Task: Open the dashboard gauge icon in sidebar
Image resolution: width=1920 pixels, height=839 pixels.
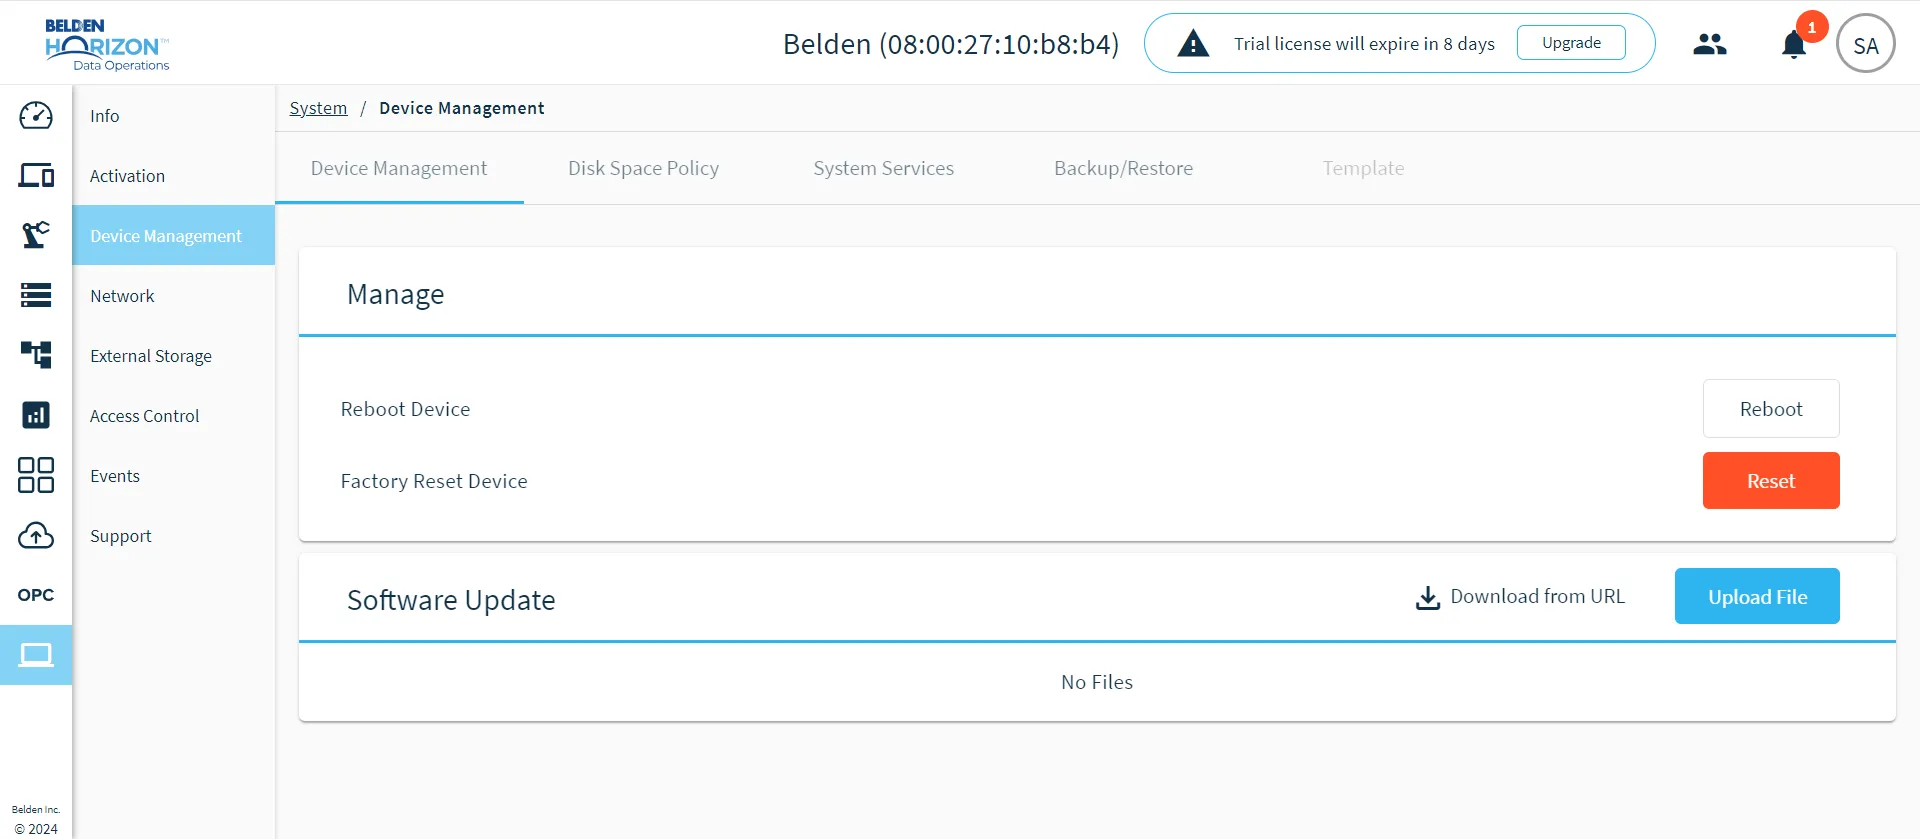Action: pos(36,116)
